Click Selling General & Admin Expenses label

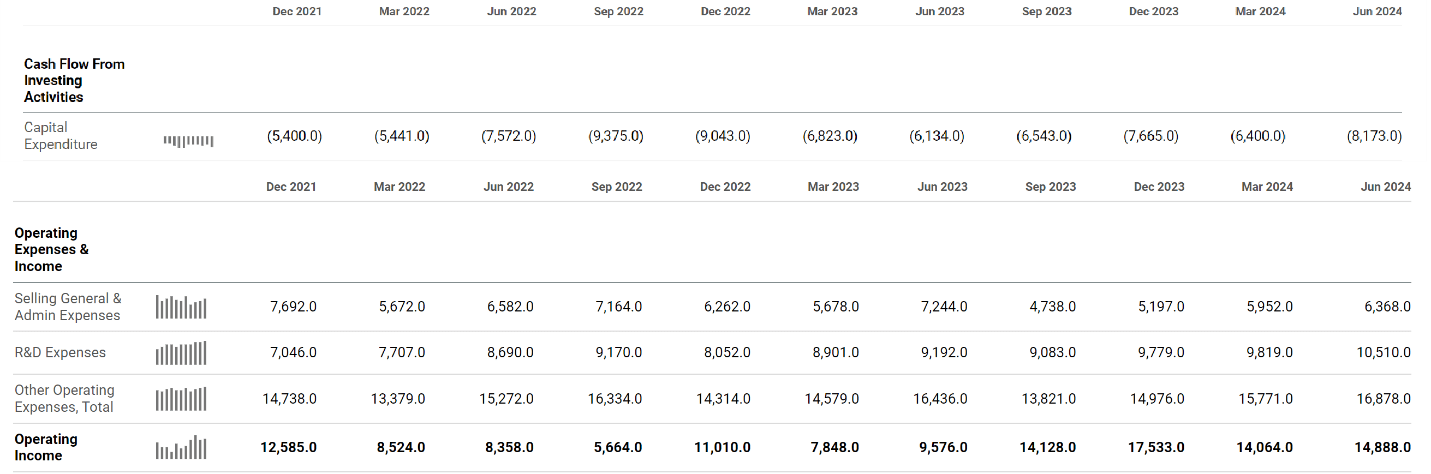[67, 306]
